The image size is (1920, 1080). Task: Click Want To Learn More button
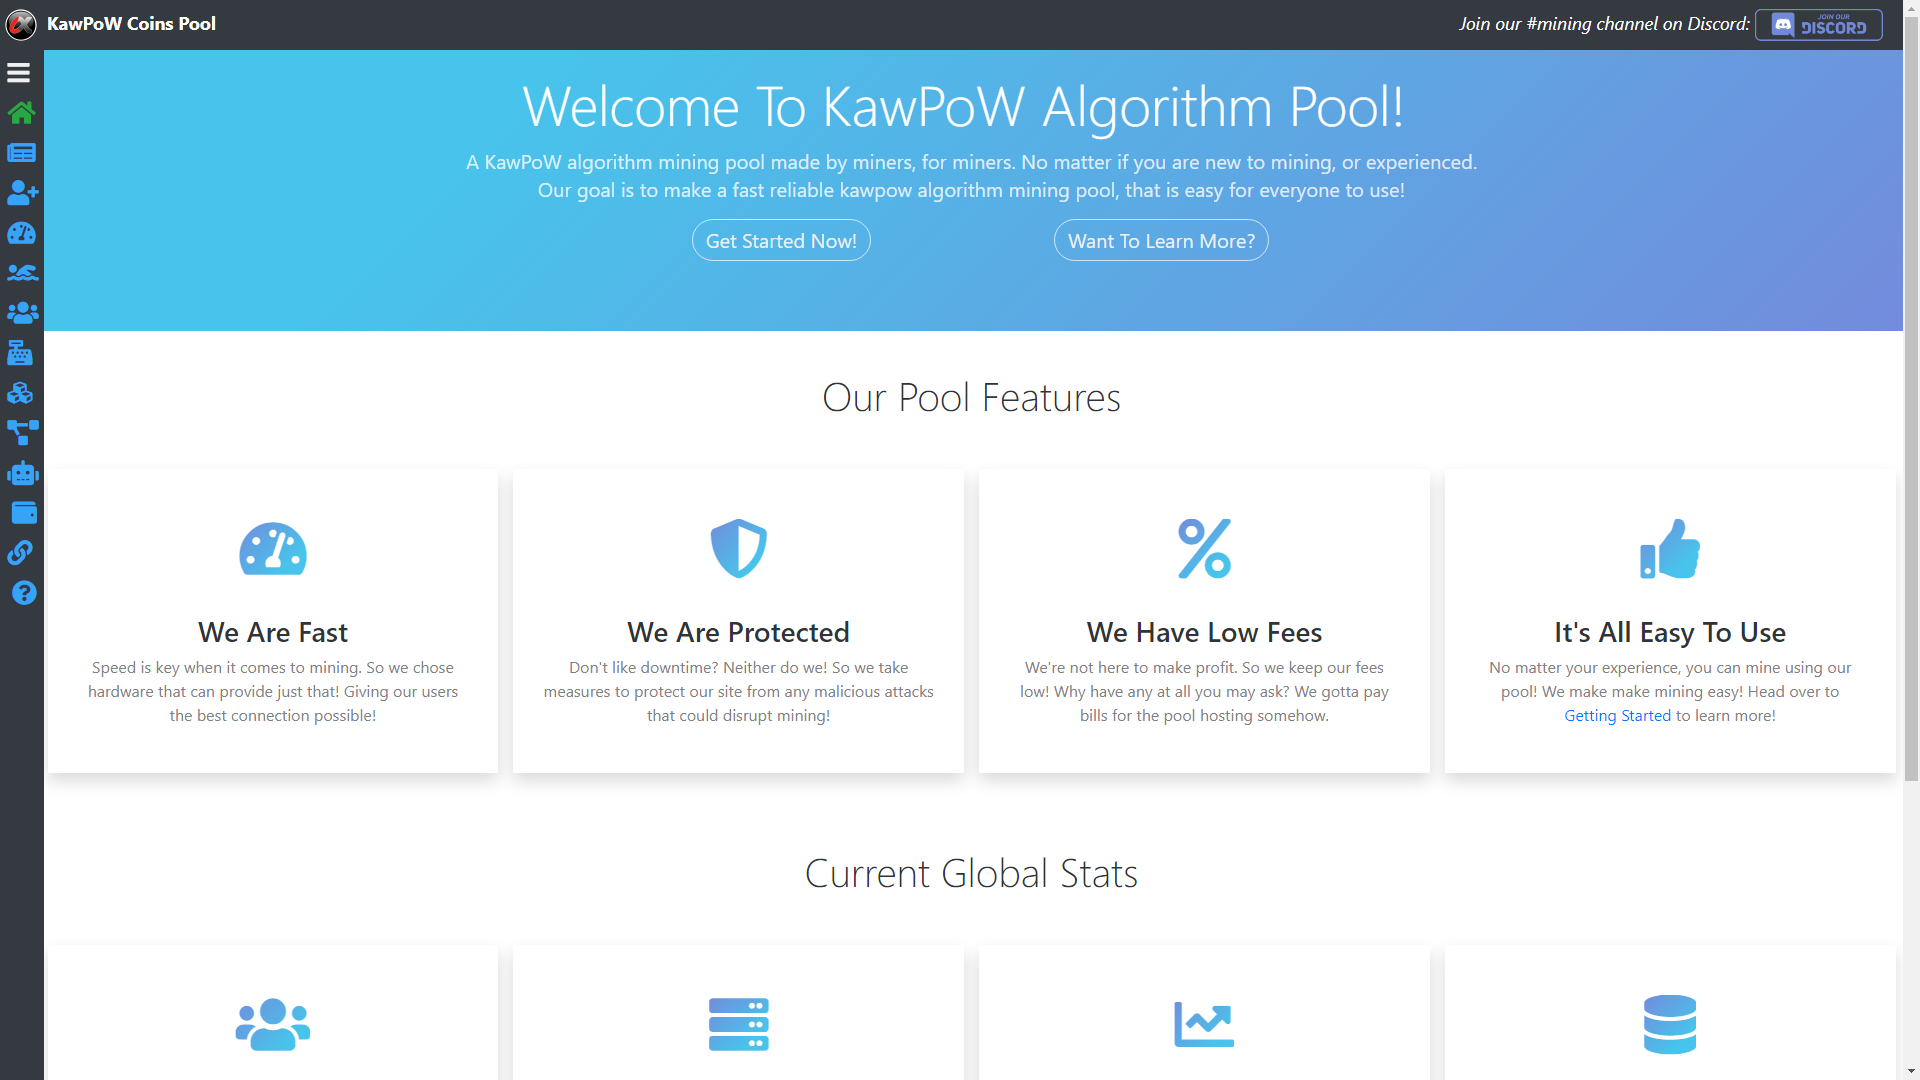coord(1160,239)
